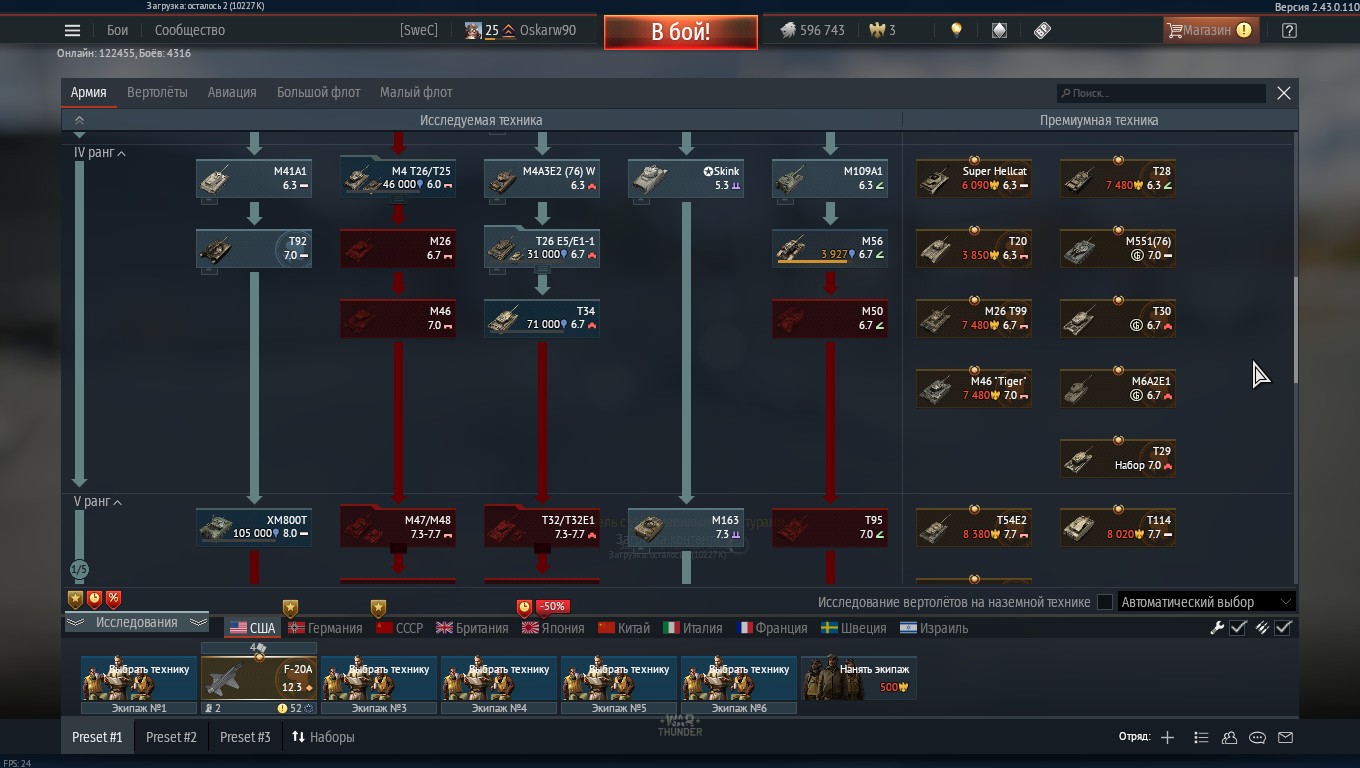Switch to the Вертолёты tab
Screen dimensions: 1360x768
pyautogui.click(x=157, y=92)
